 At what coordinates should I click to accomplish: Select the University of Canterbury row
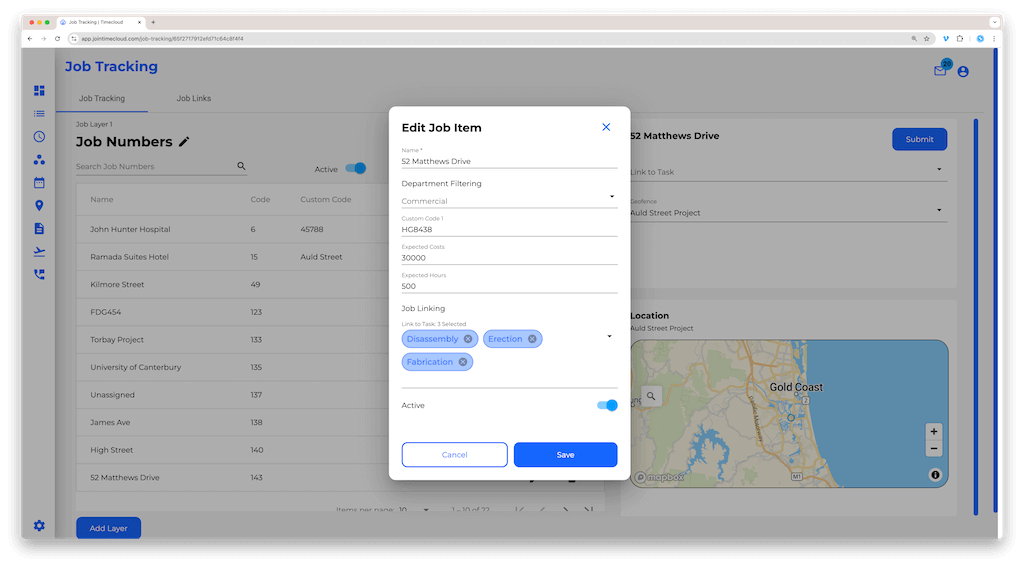233,367
